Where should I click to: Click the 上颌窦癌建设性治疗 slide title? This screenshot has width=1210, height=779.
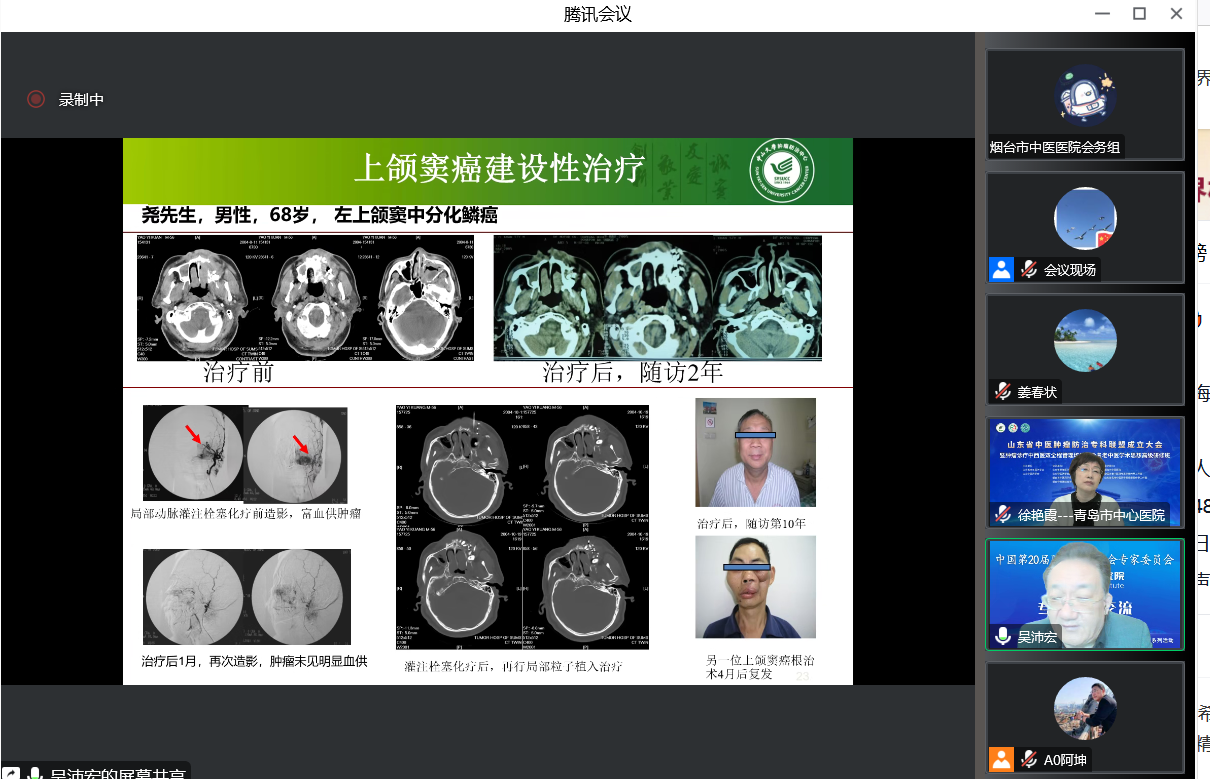tap(500, 169)
